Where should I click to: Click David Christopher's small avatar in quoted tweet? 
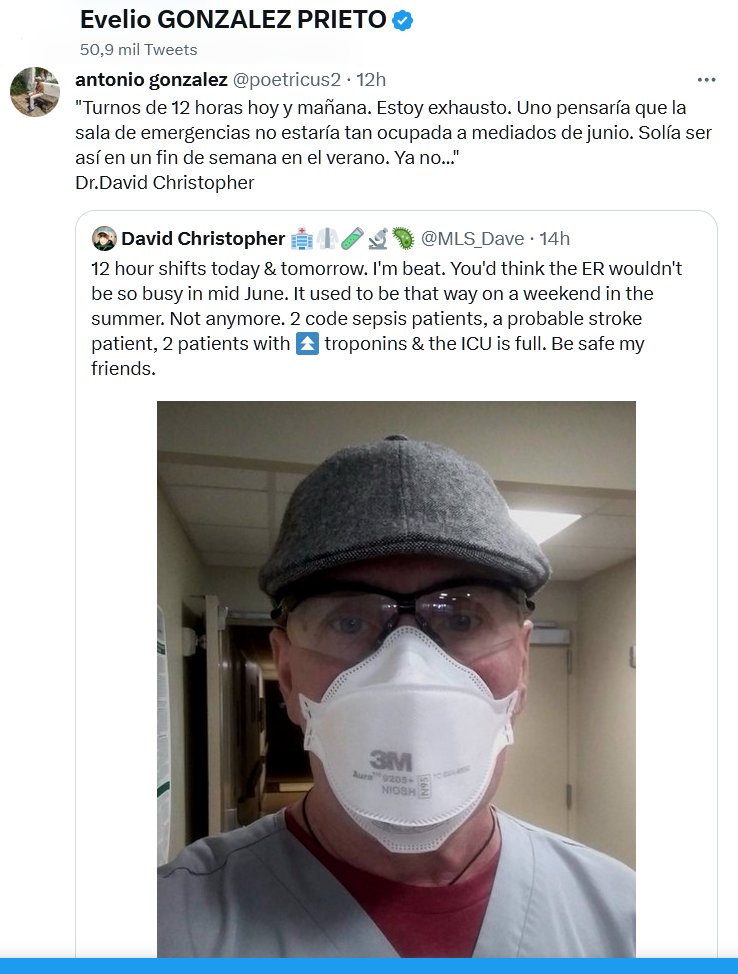coord(103,238)
